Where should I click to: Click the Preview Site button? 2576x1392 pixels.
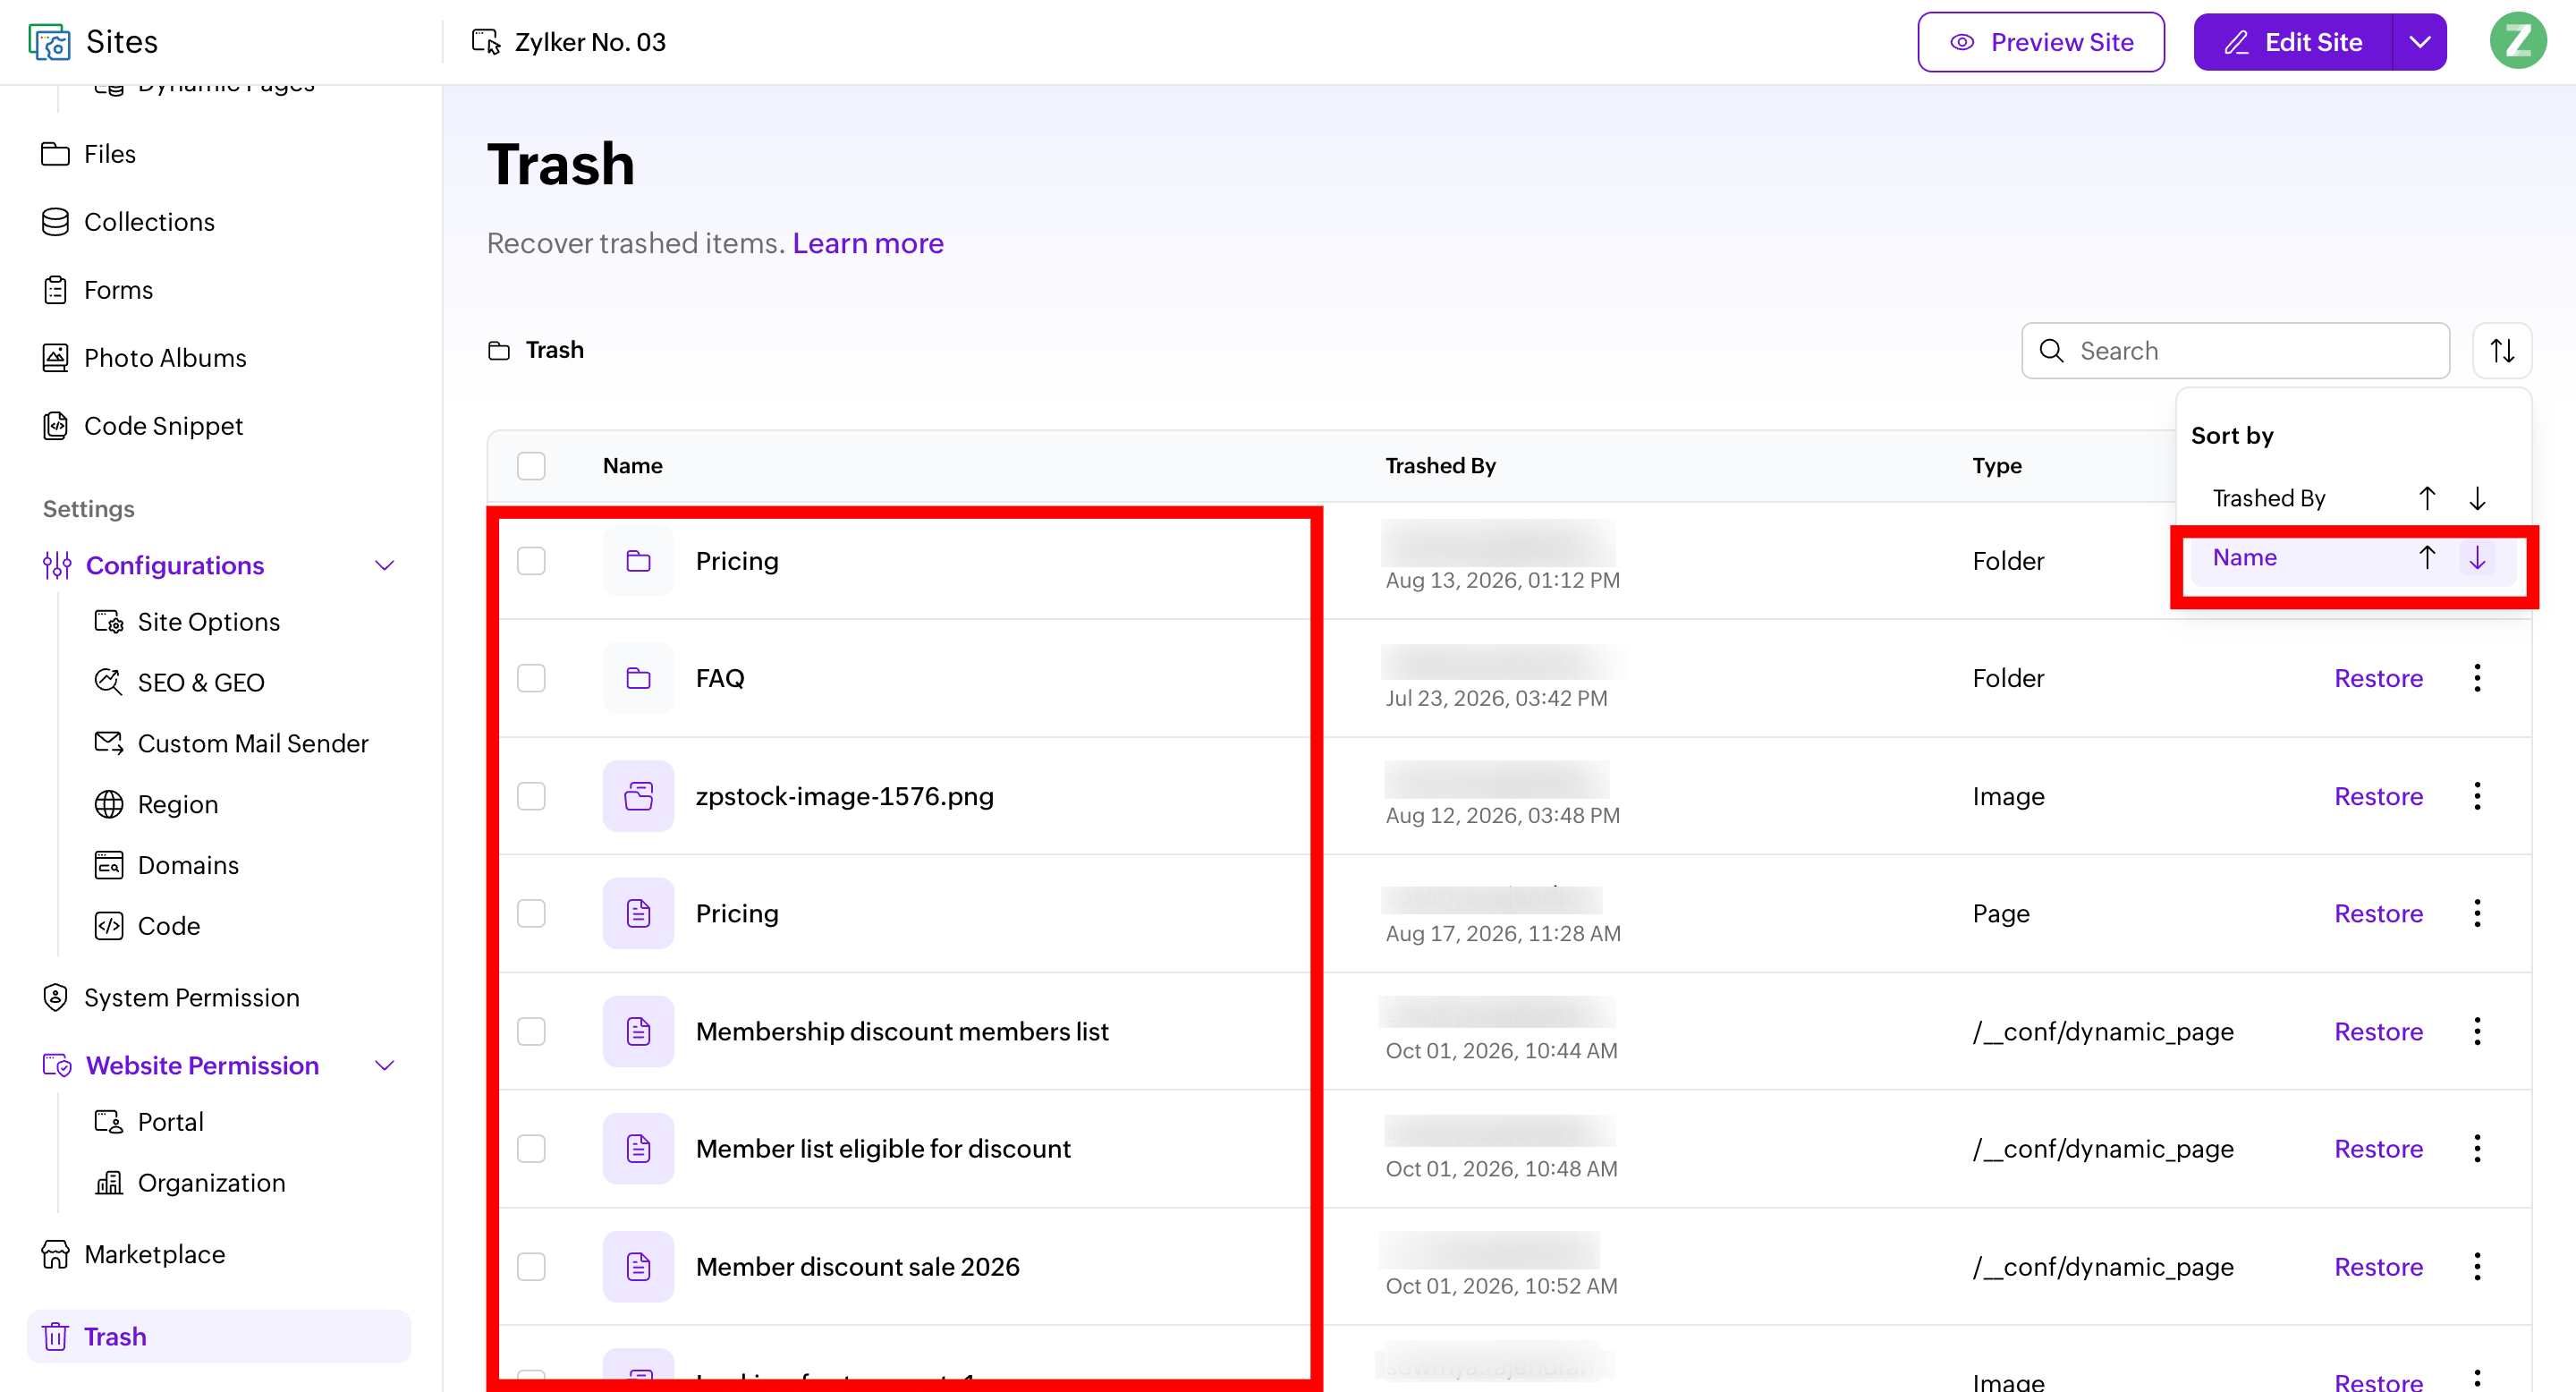2040,42
